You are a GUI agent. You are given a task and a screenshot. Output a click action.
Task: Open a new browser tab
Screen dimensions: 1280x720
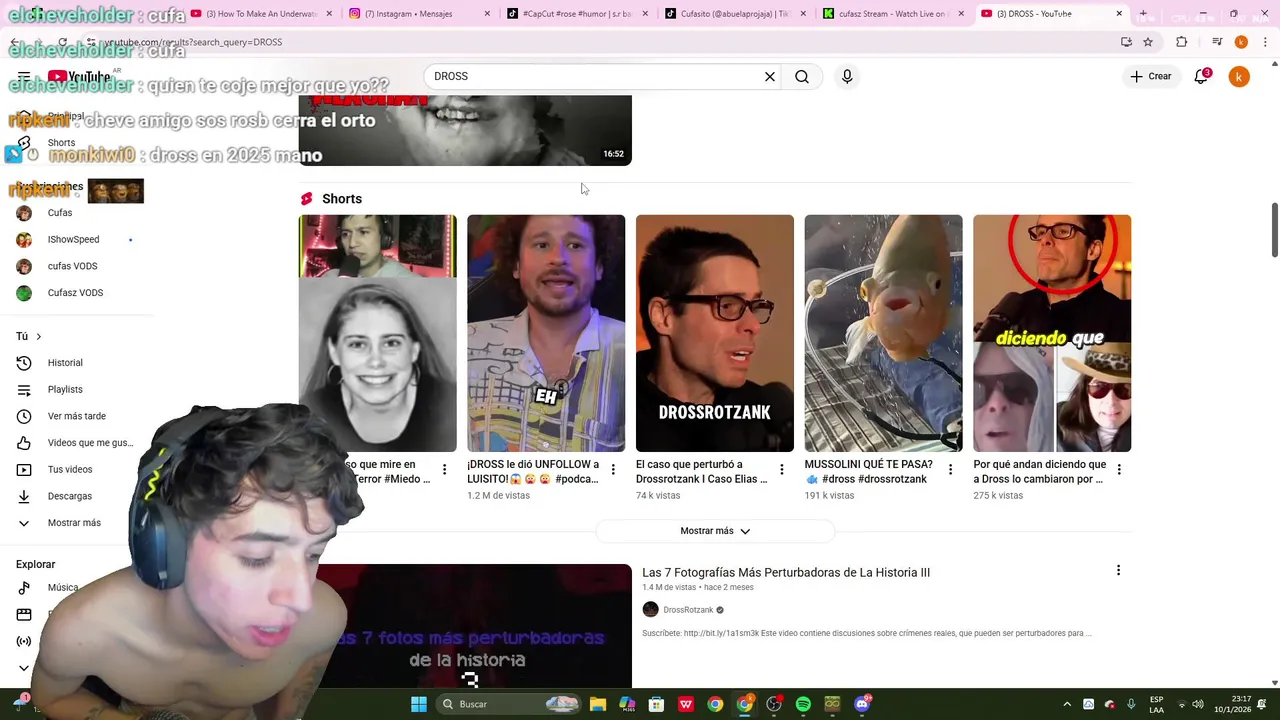pyautogui.click(x=1143, y=14)
